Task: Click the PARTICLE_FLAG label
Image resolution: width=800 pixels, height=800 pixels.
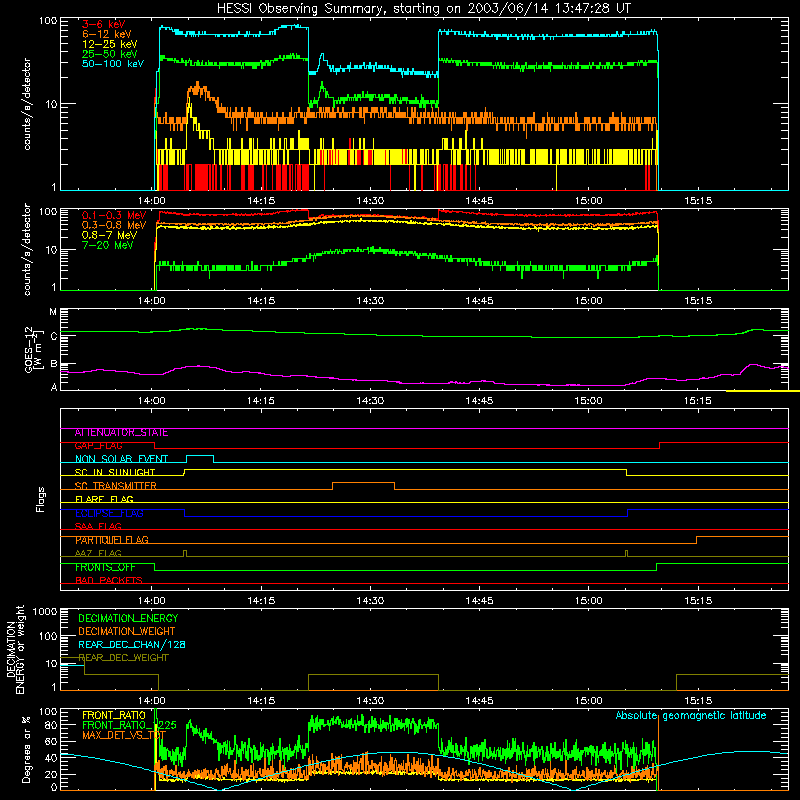Action: pos(112,540)
